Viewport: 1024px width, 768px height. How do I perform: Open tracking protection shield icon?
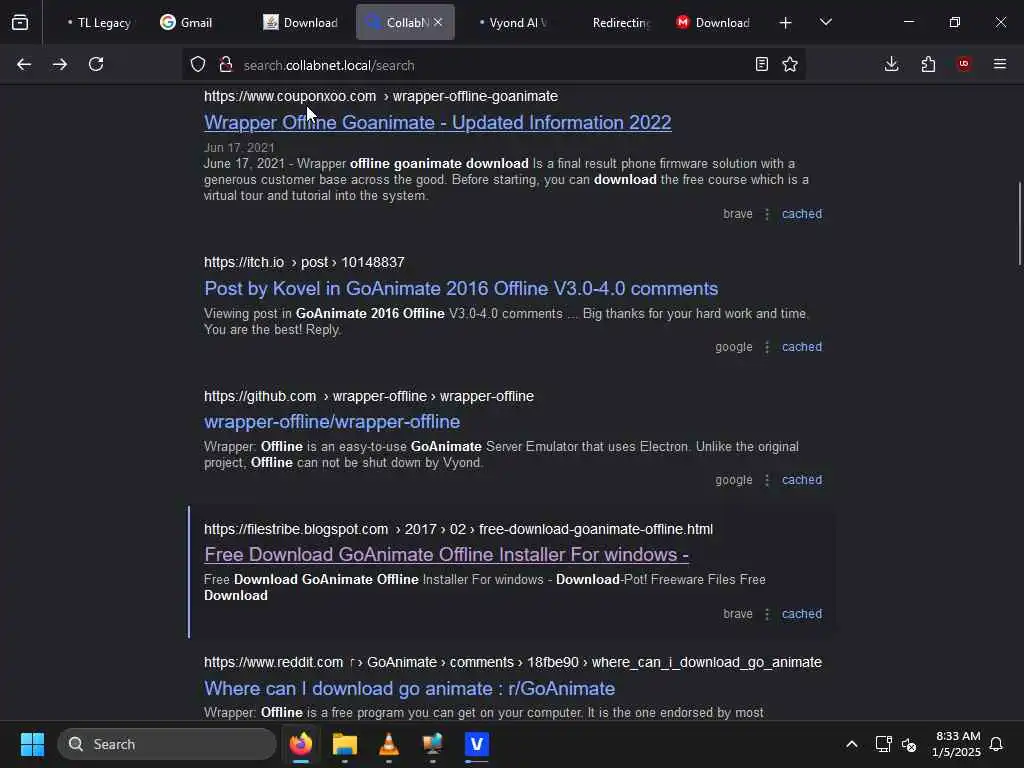tap(198, 65)
